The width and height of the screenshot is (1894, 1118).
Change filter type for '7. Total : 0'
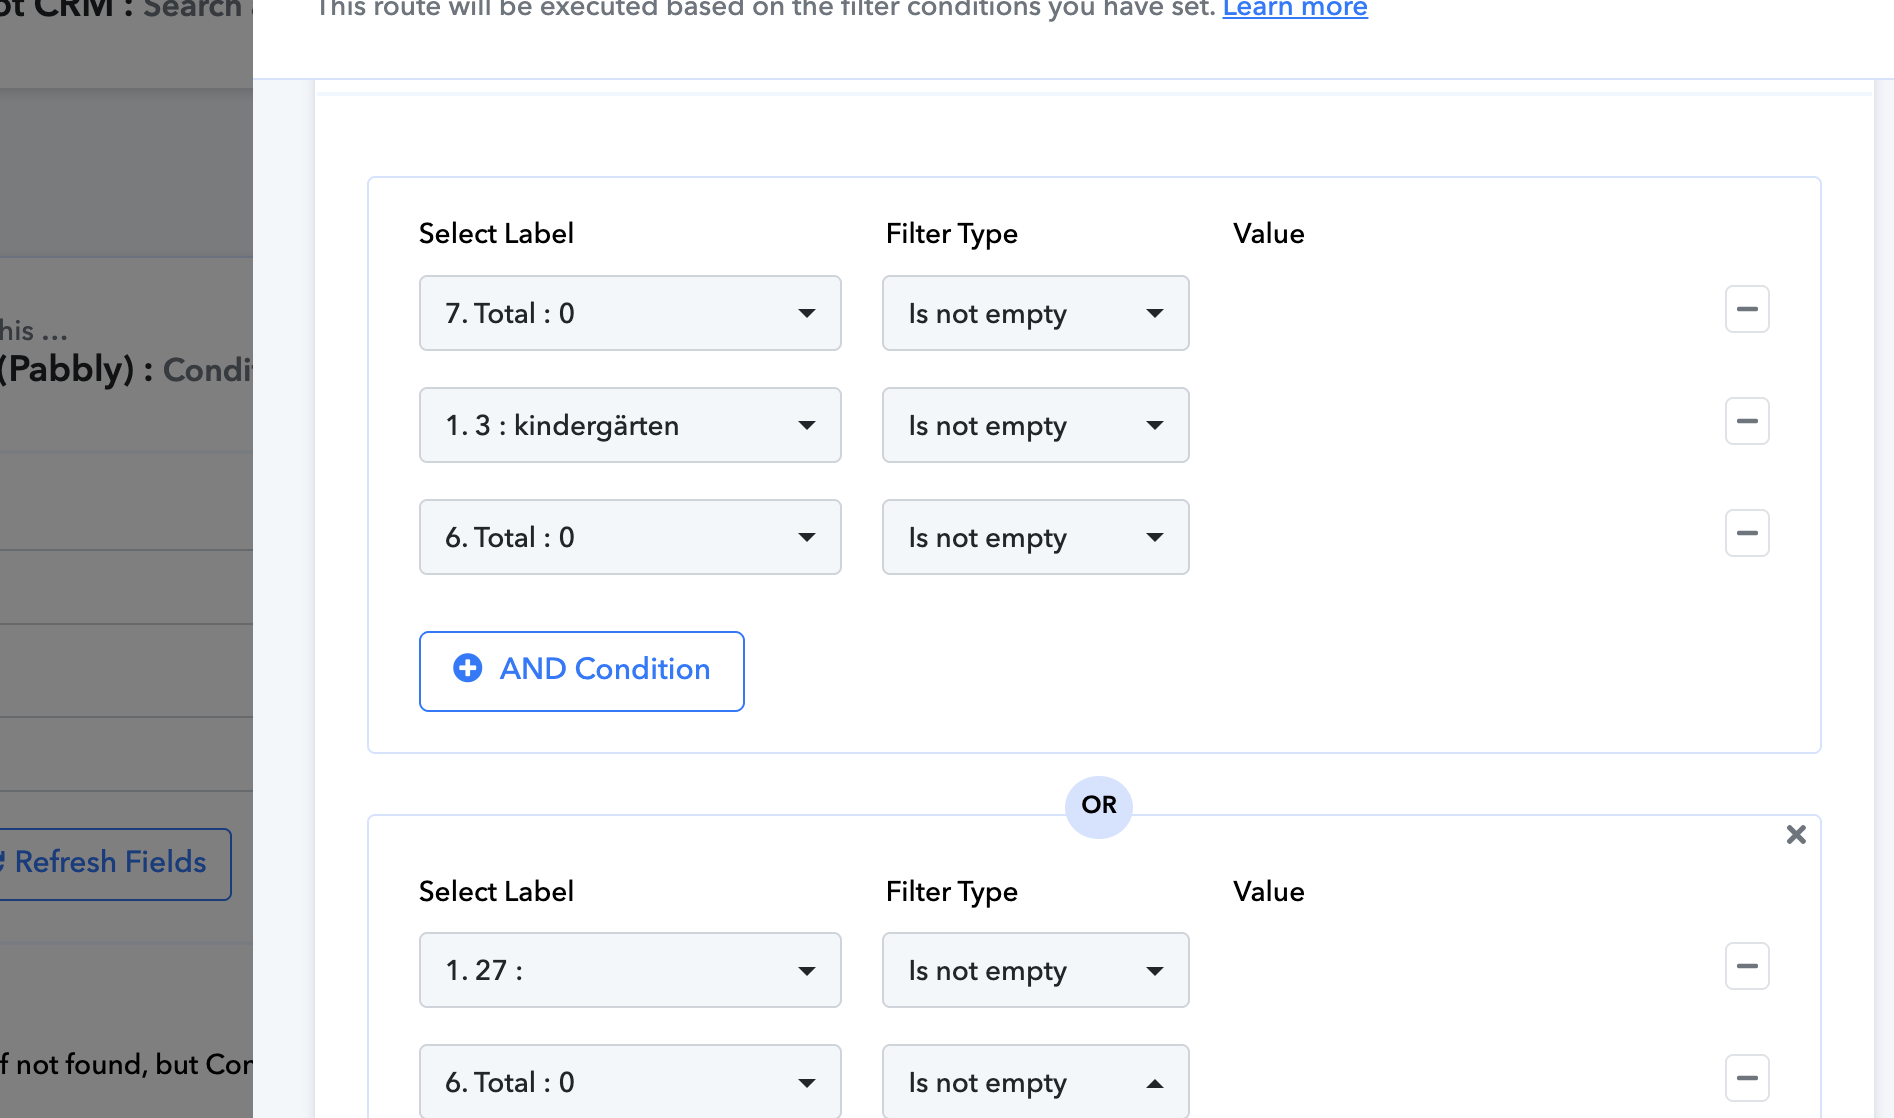coord(1035,314)
